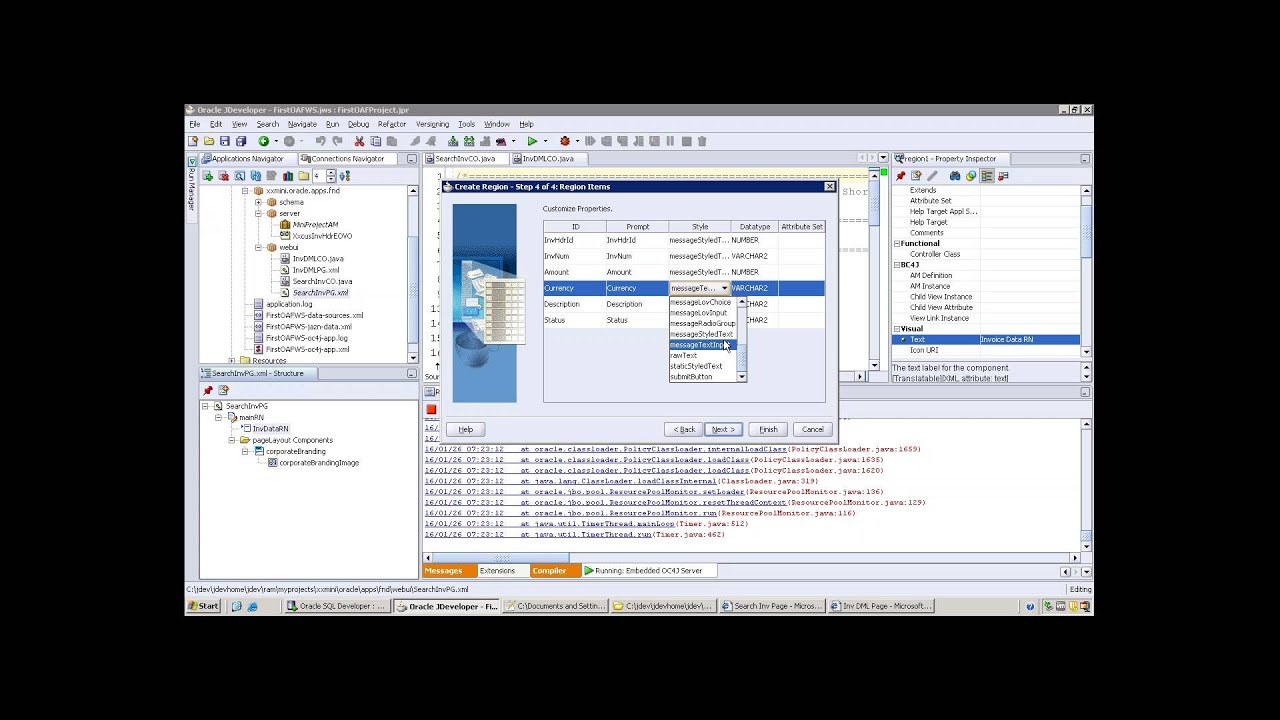This screenshot has height=720, width=1280.
Task: Select InvDMLPG.xml in navigator tree
Action: click(315, 270)
